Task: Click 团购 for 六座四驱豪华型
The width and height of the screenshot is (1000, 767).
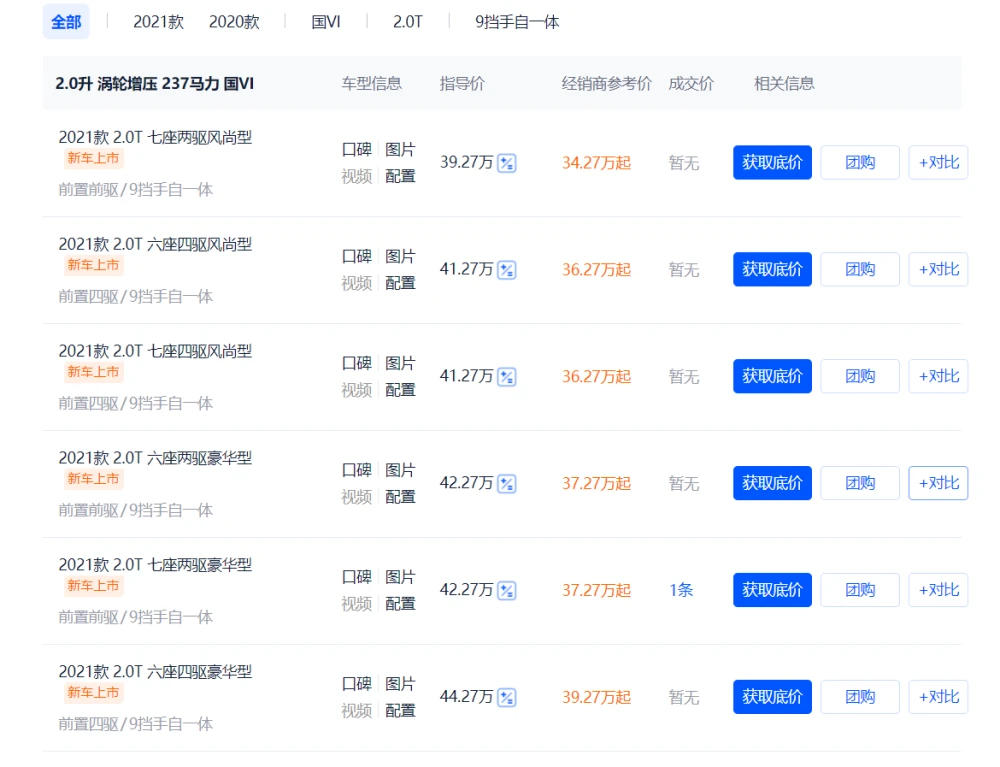Action: click(x=860, y=697)
